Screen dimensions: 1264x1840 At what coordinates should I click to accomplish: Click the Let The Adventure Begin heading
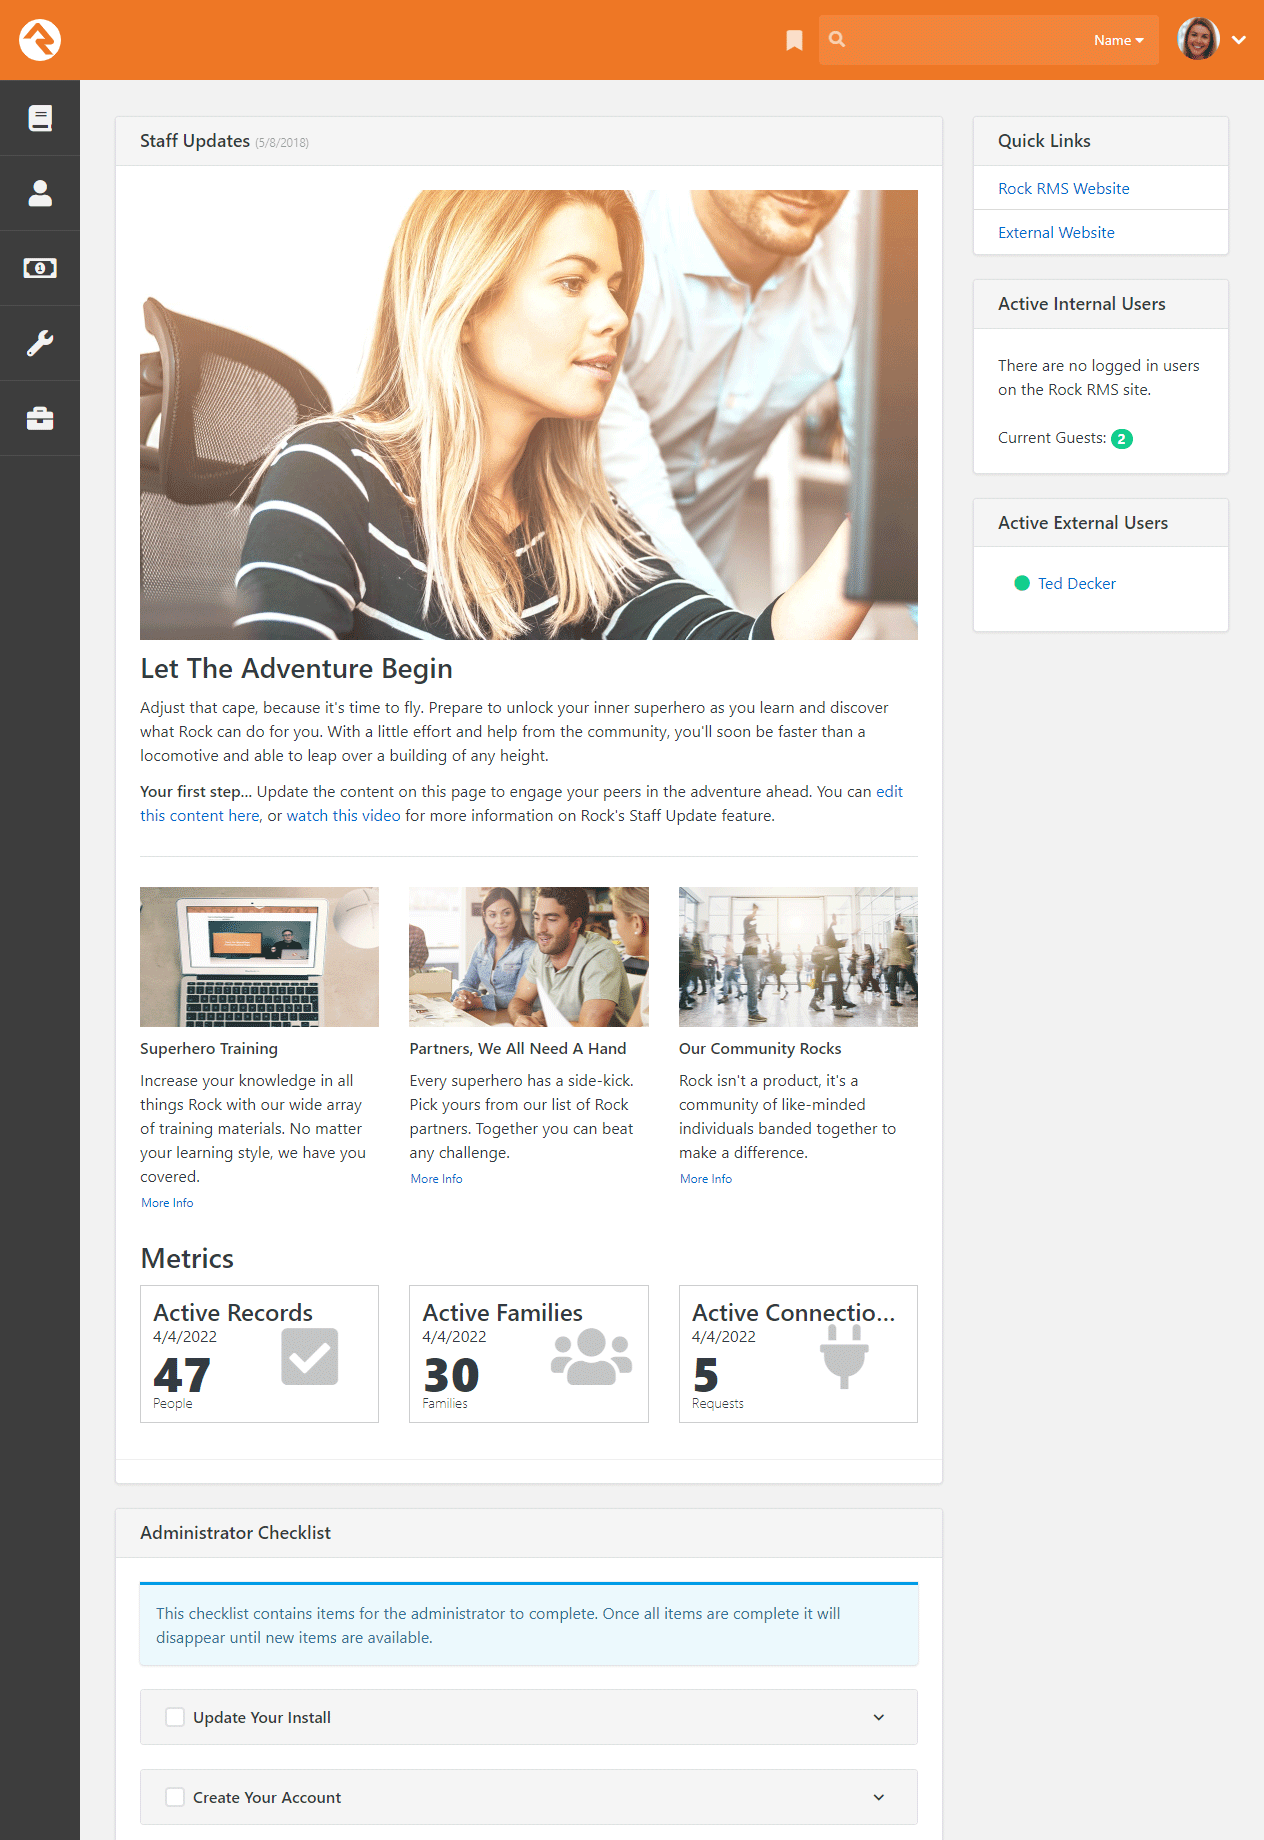pyautogui.click(x=296, y=668)
